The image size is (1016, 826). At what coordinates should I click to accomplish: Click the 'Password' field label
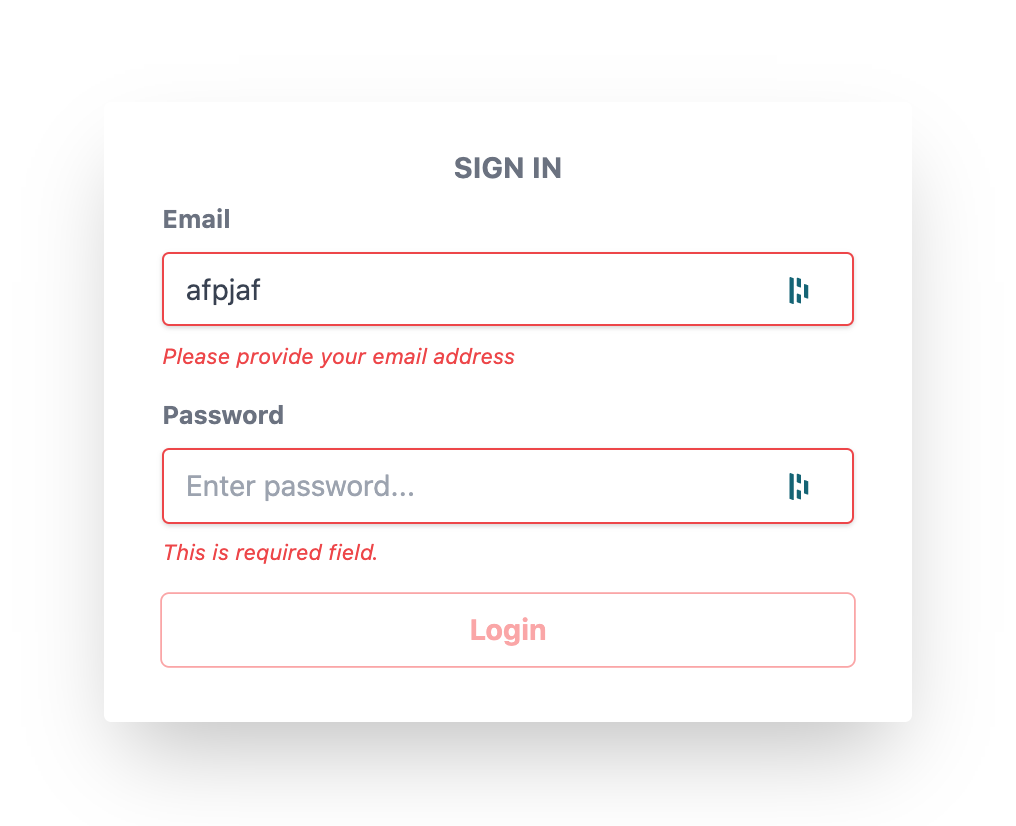point(223,415)
